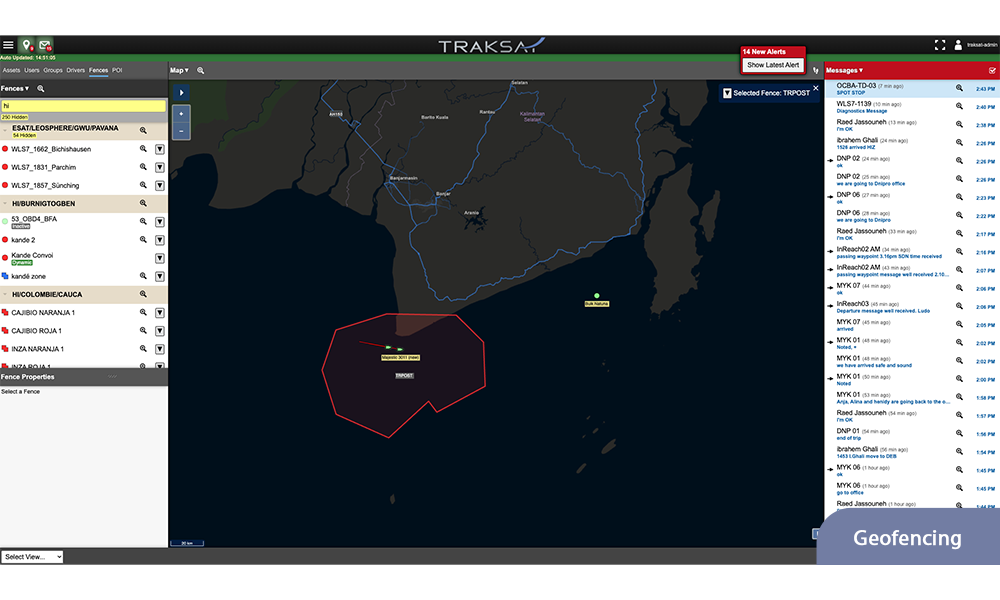The image size is (1000, 600).
Task: Toggle the Messages panel checkbox
Action: pos(992,71)
